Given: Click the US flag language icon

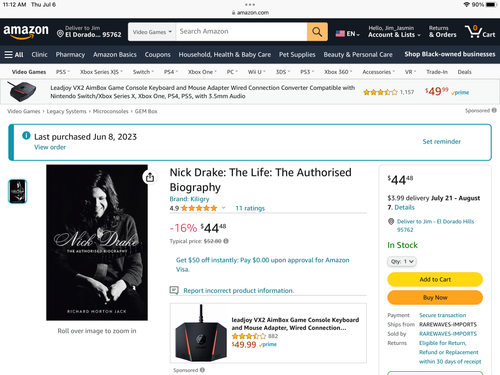Looking at the screenshot, I should 340,34.
